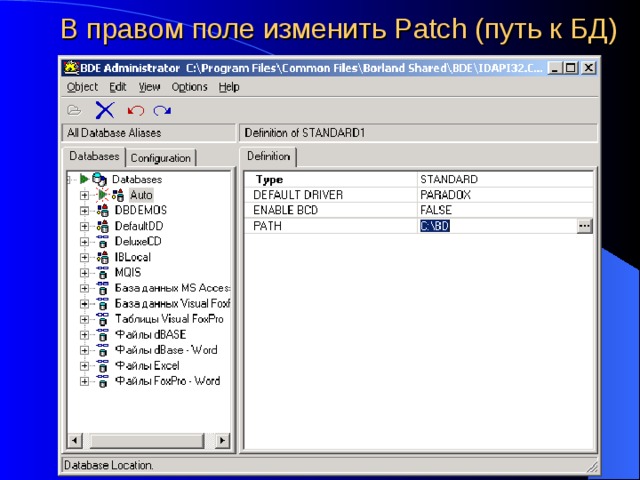Collapse the Databases root node

(x=69, y=179)
